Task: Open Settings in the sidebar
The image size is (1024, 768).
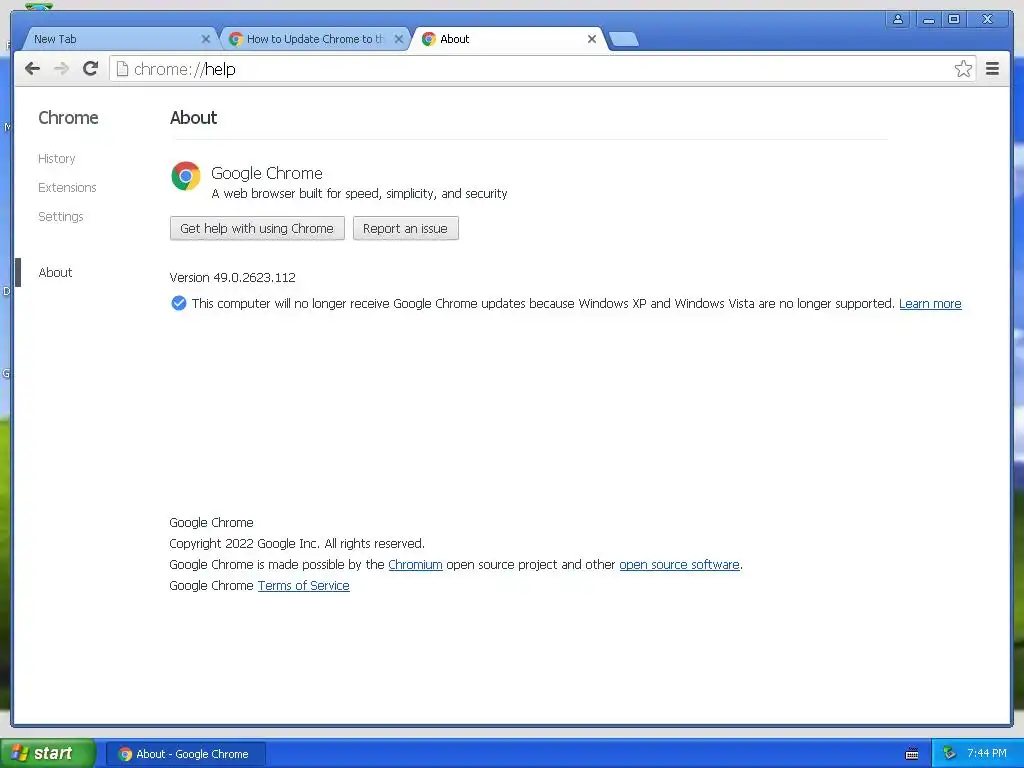Action: pos(61,216)
